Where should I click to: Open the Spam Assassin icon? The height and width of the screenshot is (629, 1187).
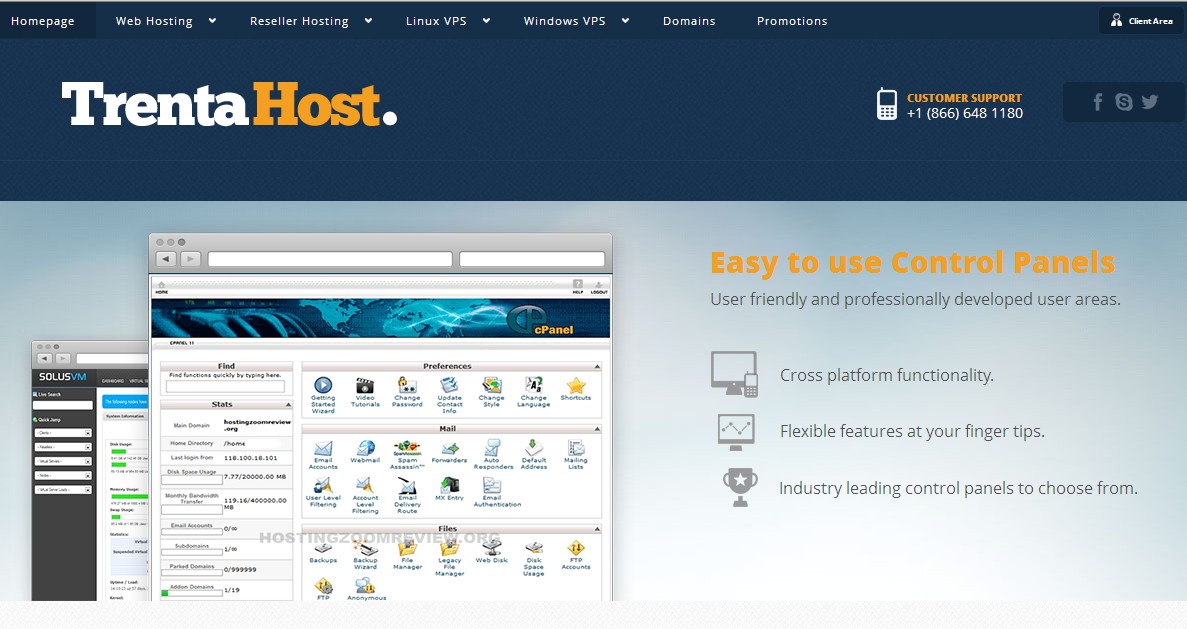[407, 448]
